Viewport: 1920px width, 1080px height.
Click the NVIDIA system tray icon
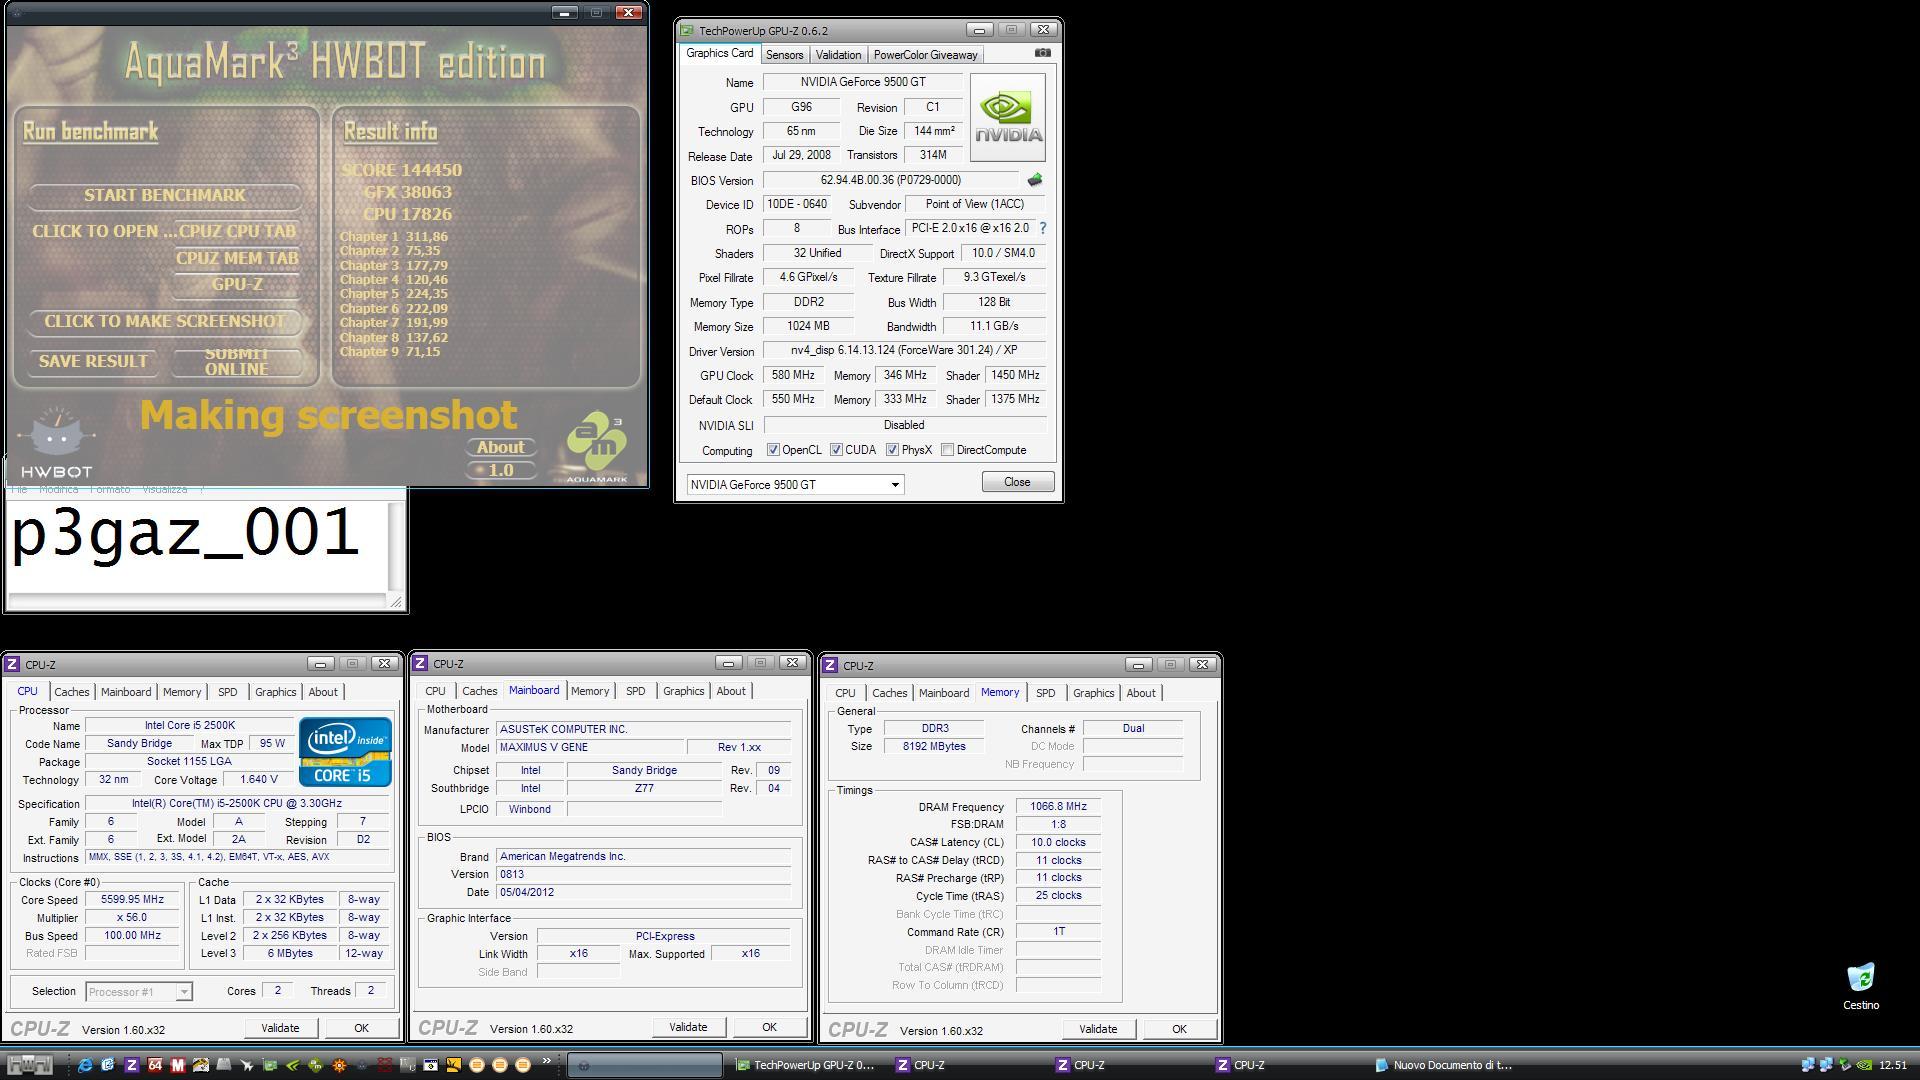(x=1864, y=1065)
